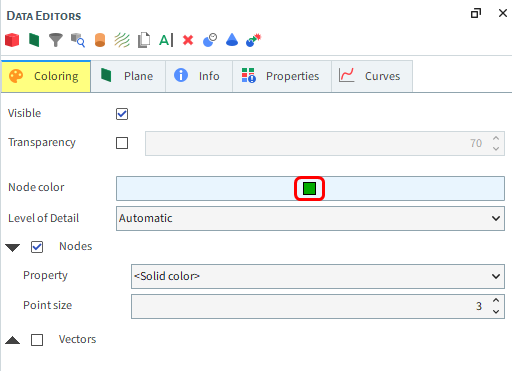Click the orange cylinder icon
Screen dimensions: 512x371
click(100, 40)
